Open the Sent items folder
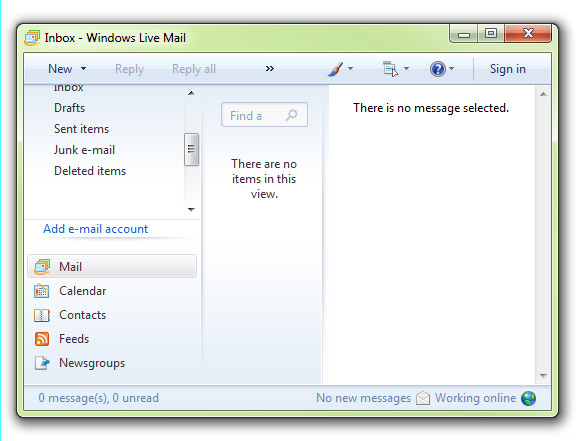The width and height of the screenshot is (578, 441). pyautogui.click(x=81, y=129)
